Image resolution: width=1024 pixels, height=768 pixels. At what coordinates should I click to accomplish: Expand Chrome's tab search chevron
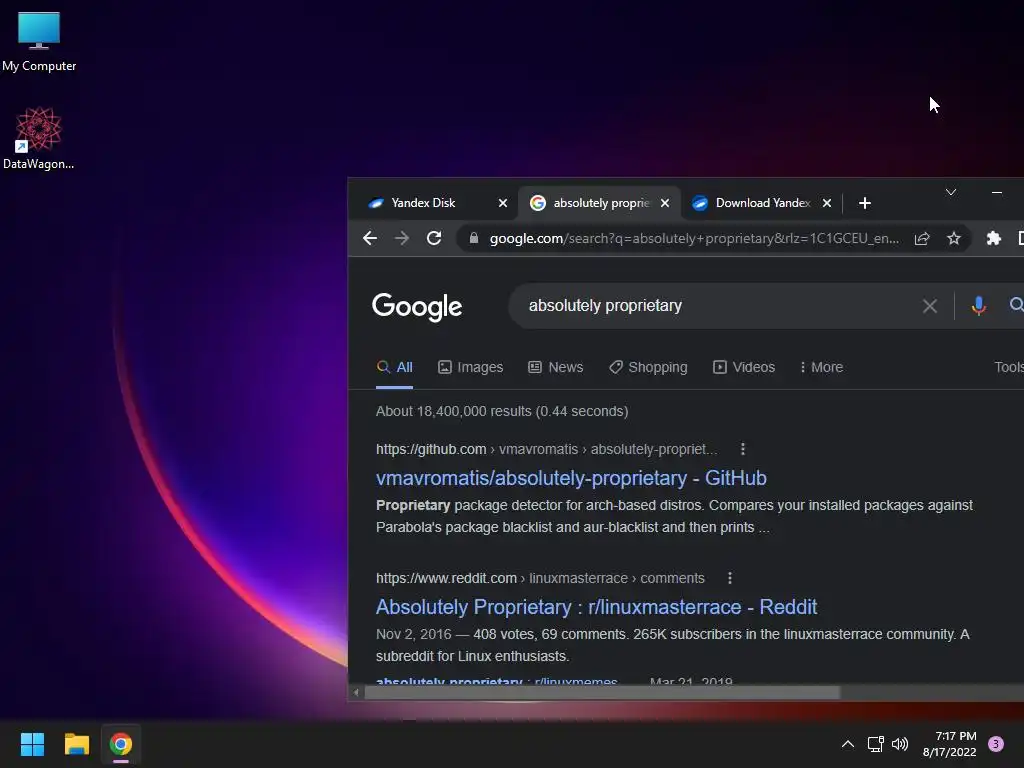pos(950,192)
